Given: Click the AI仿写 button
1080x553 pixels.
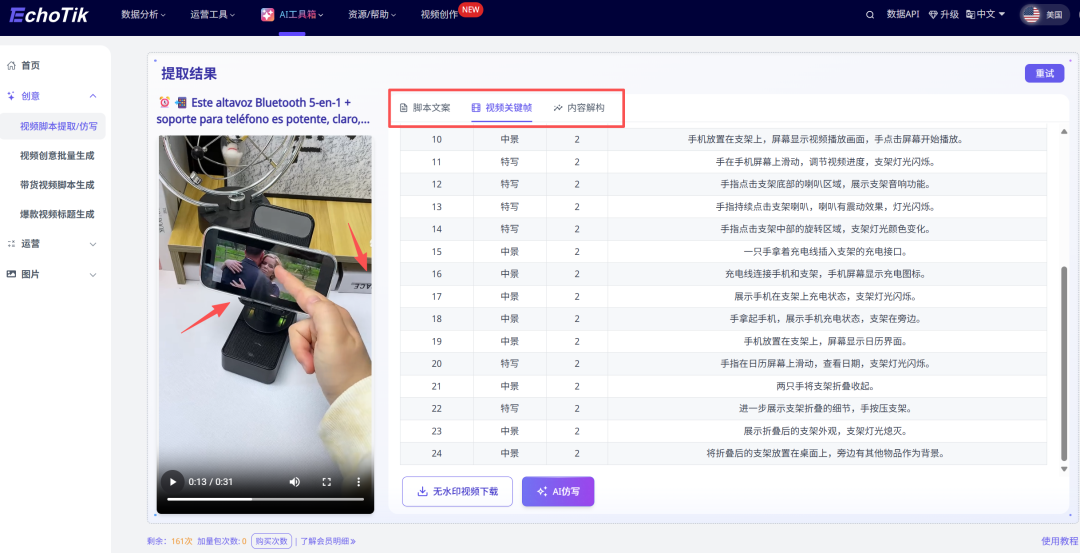Looking at the screenshot, I should [558, 491].
